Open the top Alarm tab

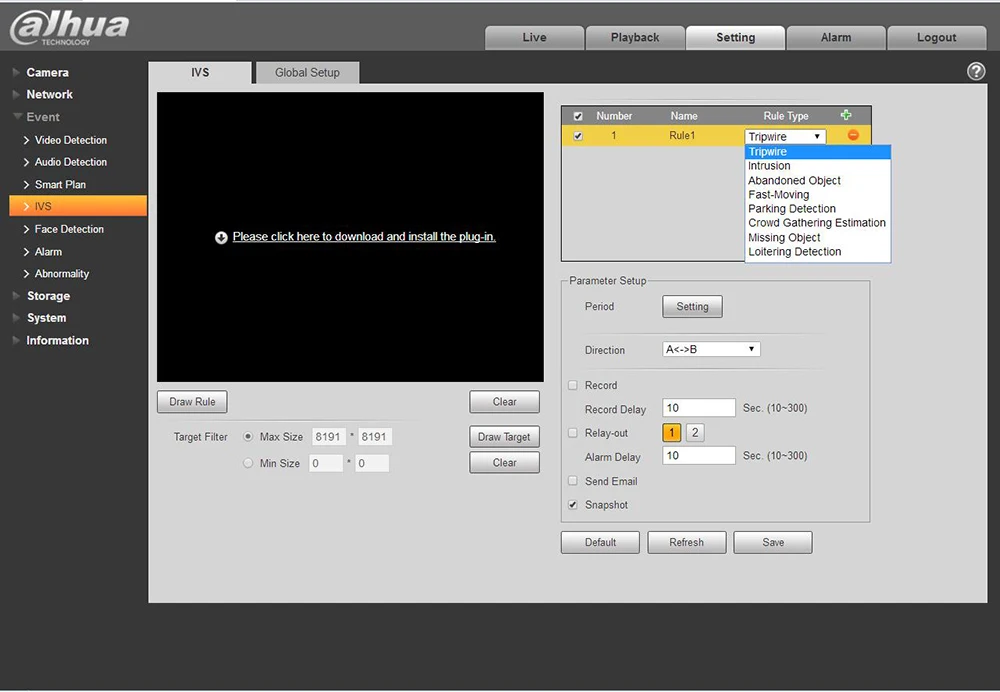tap(836, 38)
